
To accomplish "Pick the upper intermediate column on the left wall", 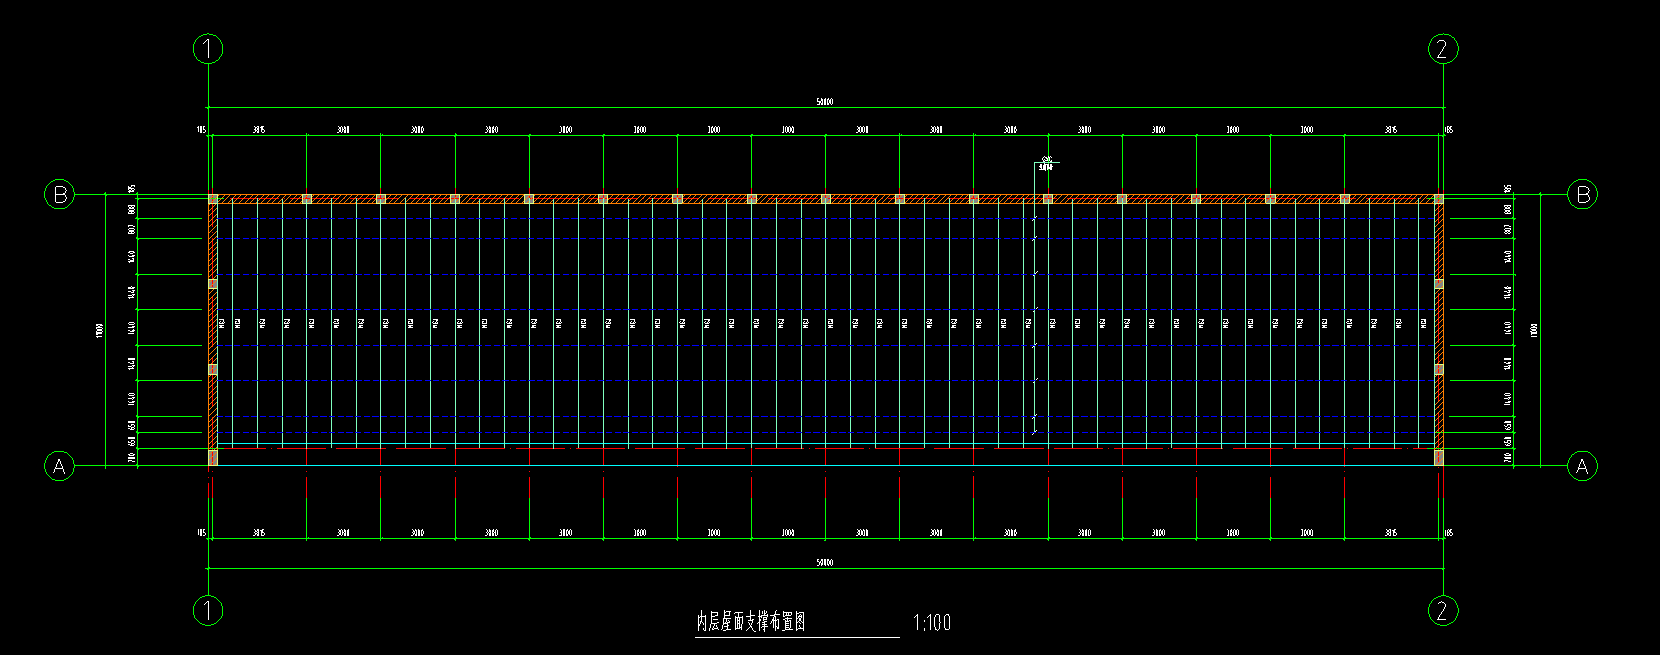I will (x=213, y=284).
